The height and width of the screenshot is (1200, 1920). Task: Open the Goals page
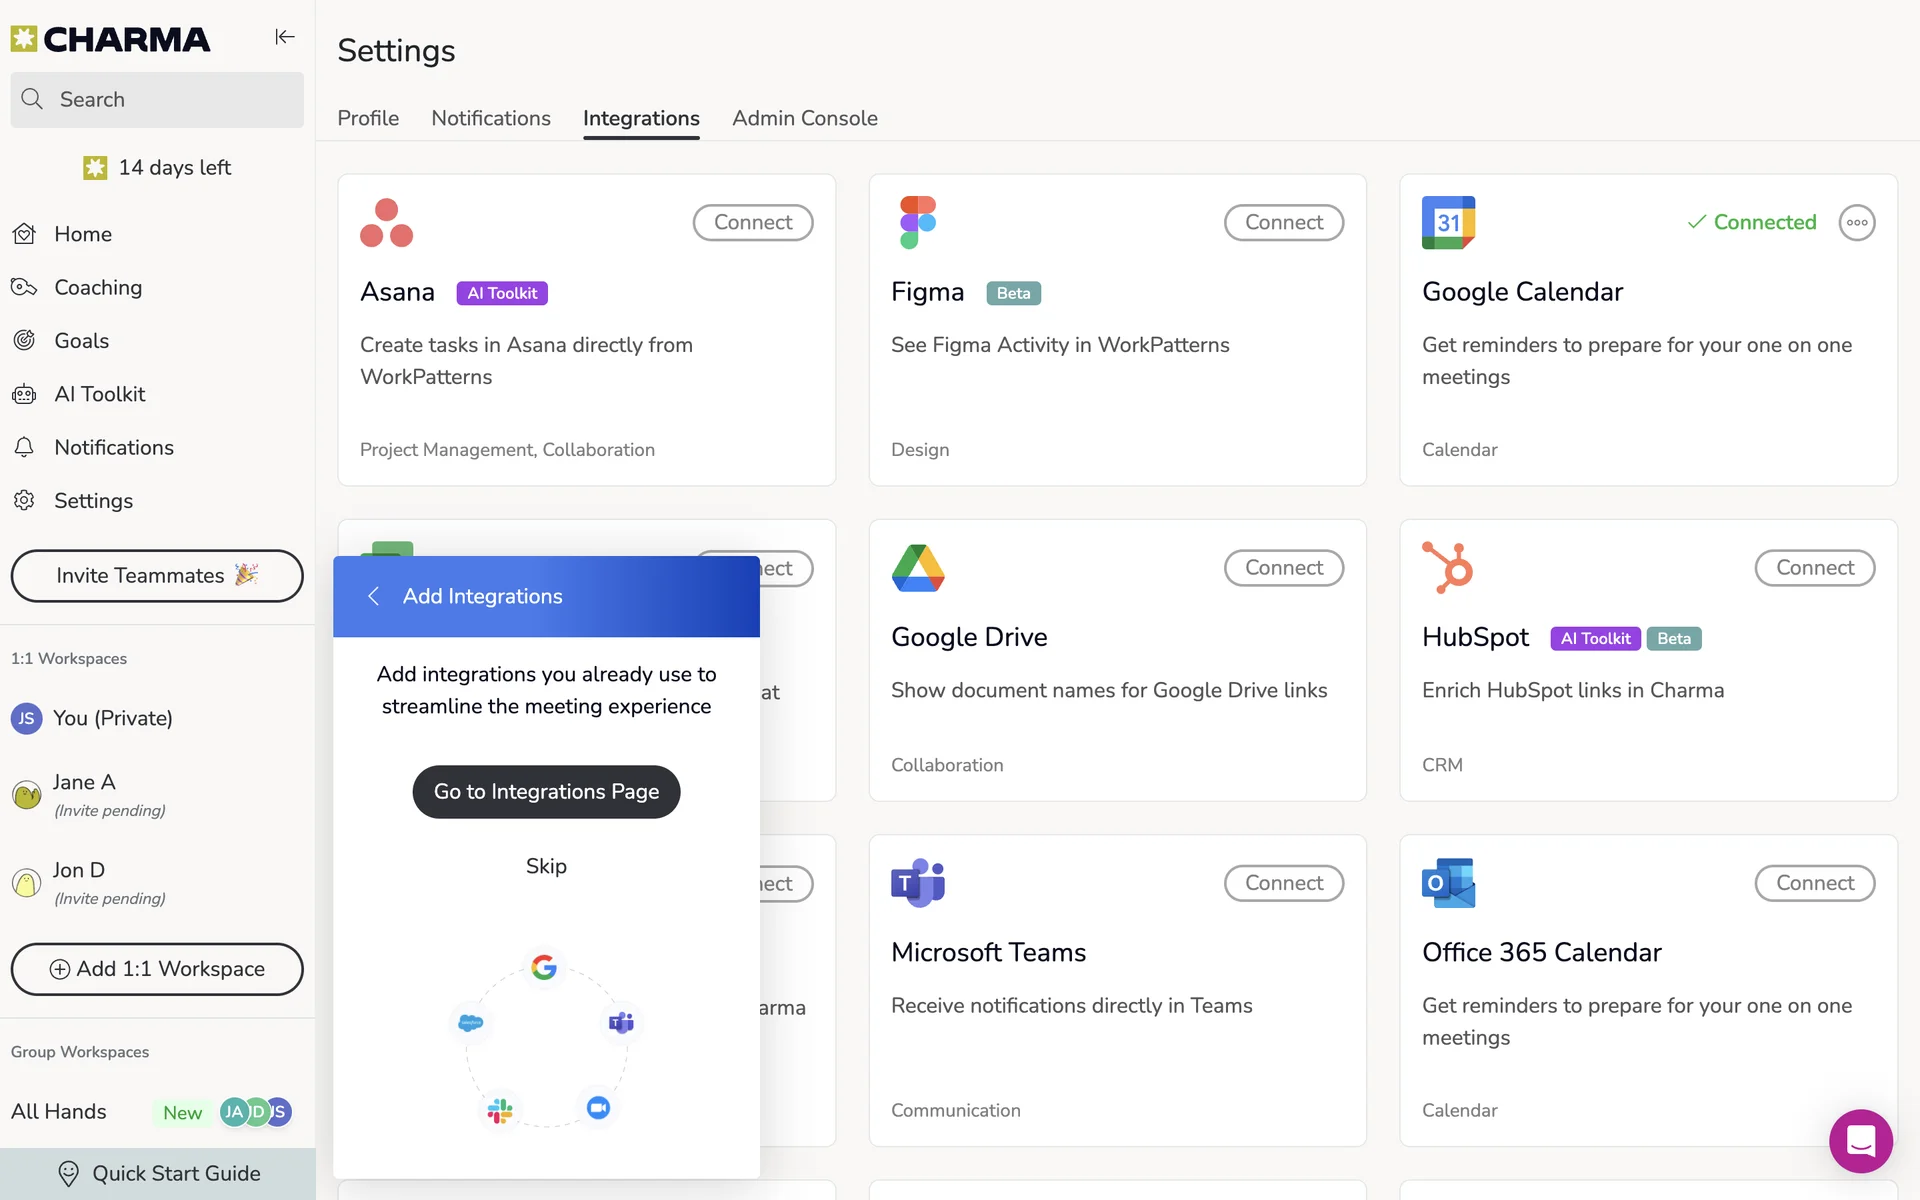tap(81, 341)
